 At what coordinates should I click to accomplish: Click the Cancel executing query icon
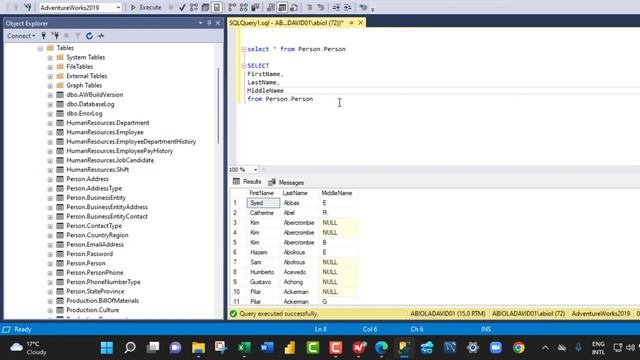pos(171,7)
